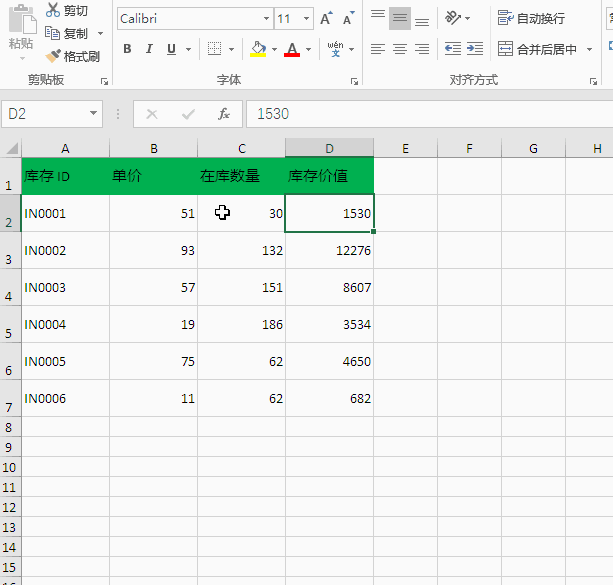The image size is (613, 585).
Task: Open the Font Color dropdown arrow
Action: point(308,49)
